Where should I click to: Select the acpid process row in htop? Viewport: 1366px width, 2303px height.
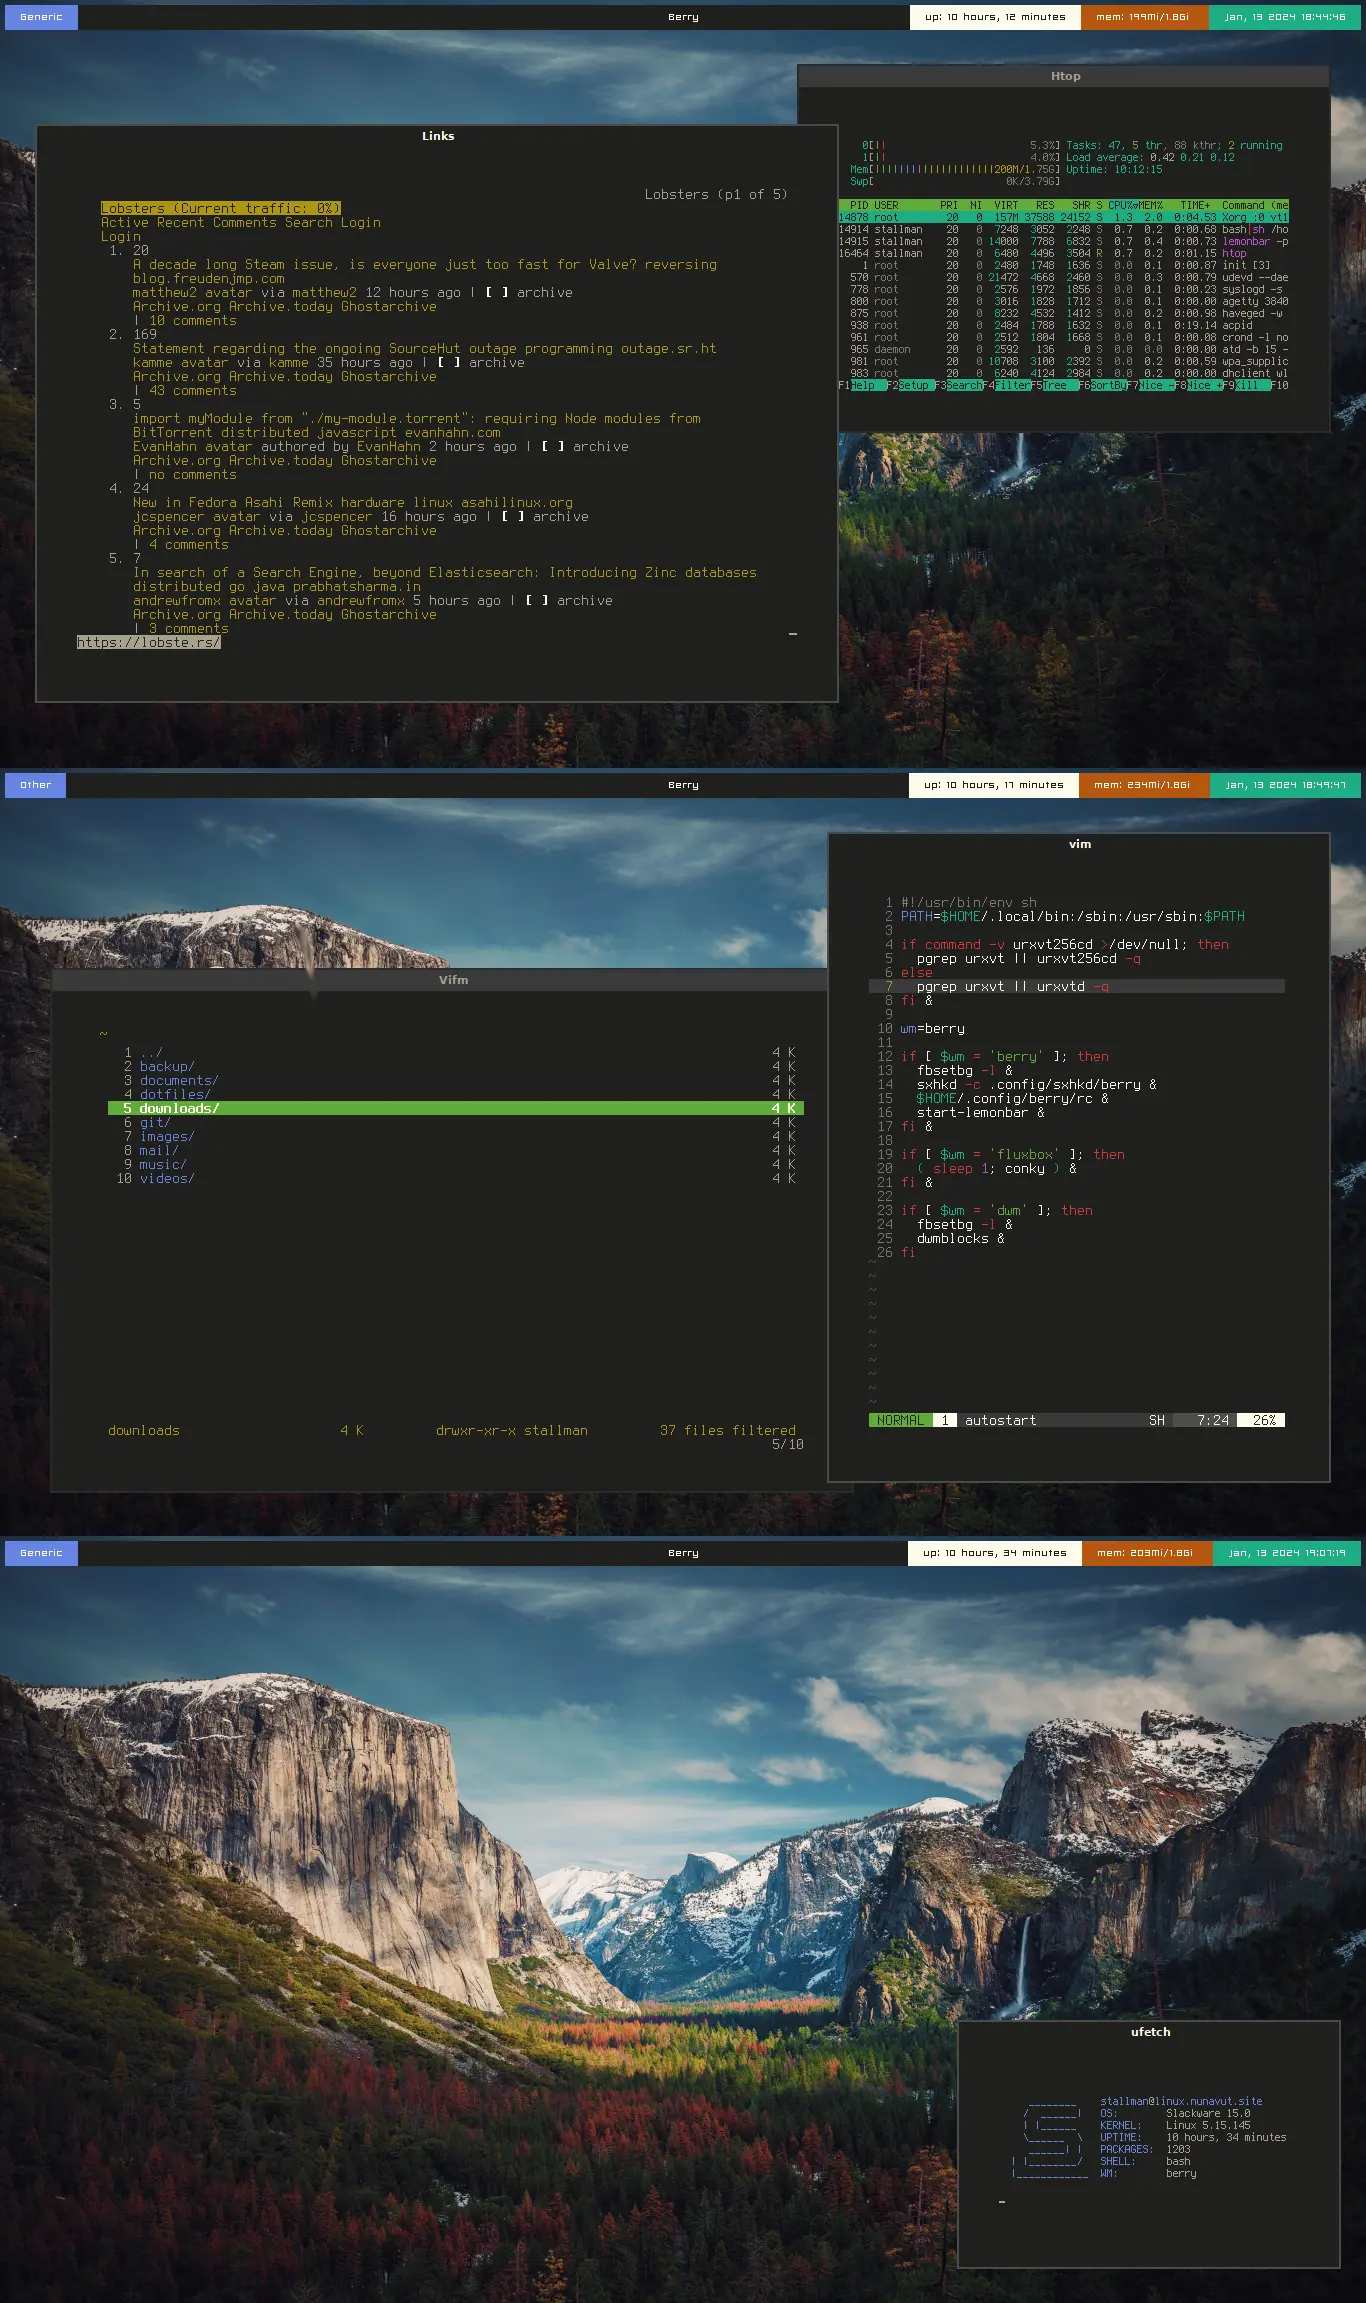[1063, 325]
